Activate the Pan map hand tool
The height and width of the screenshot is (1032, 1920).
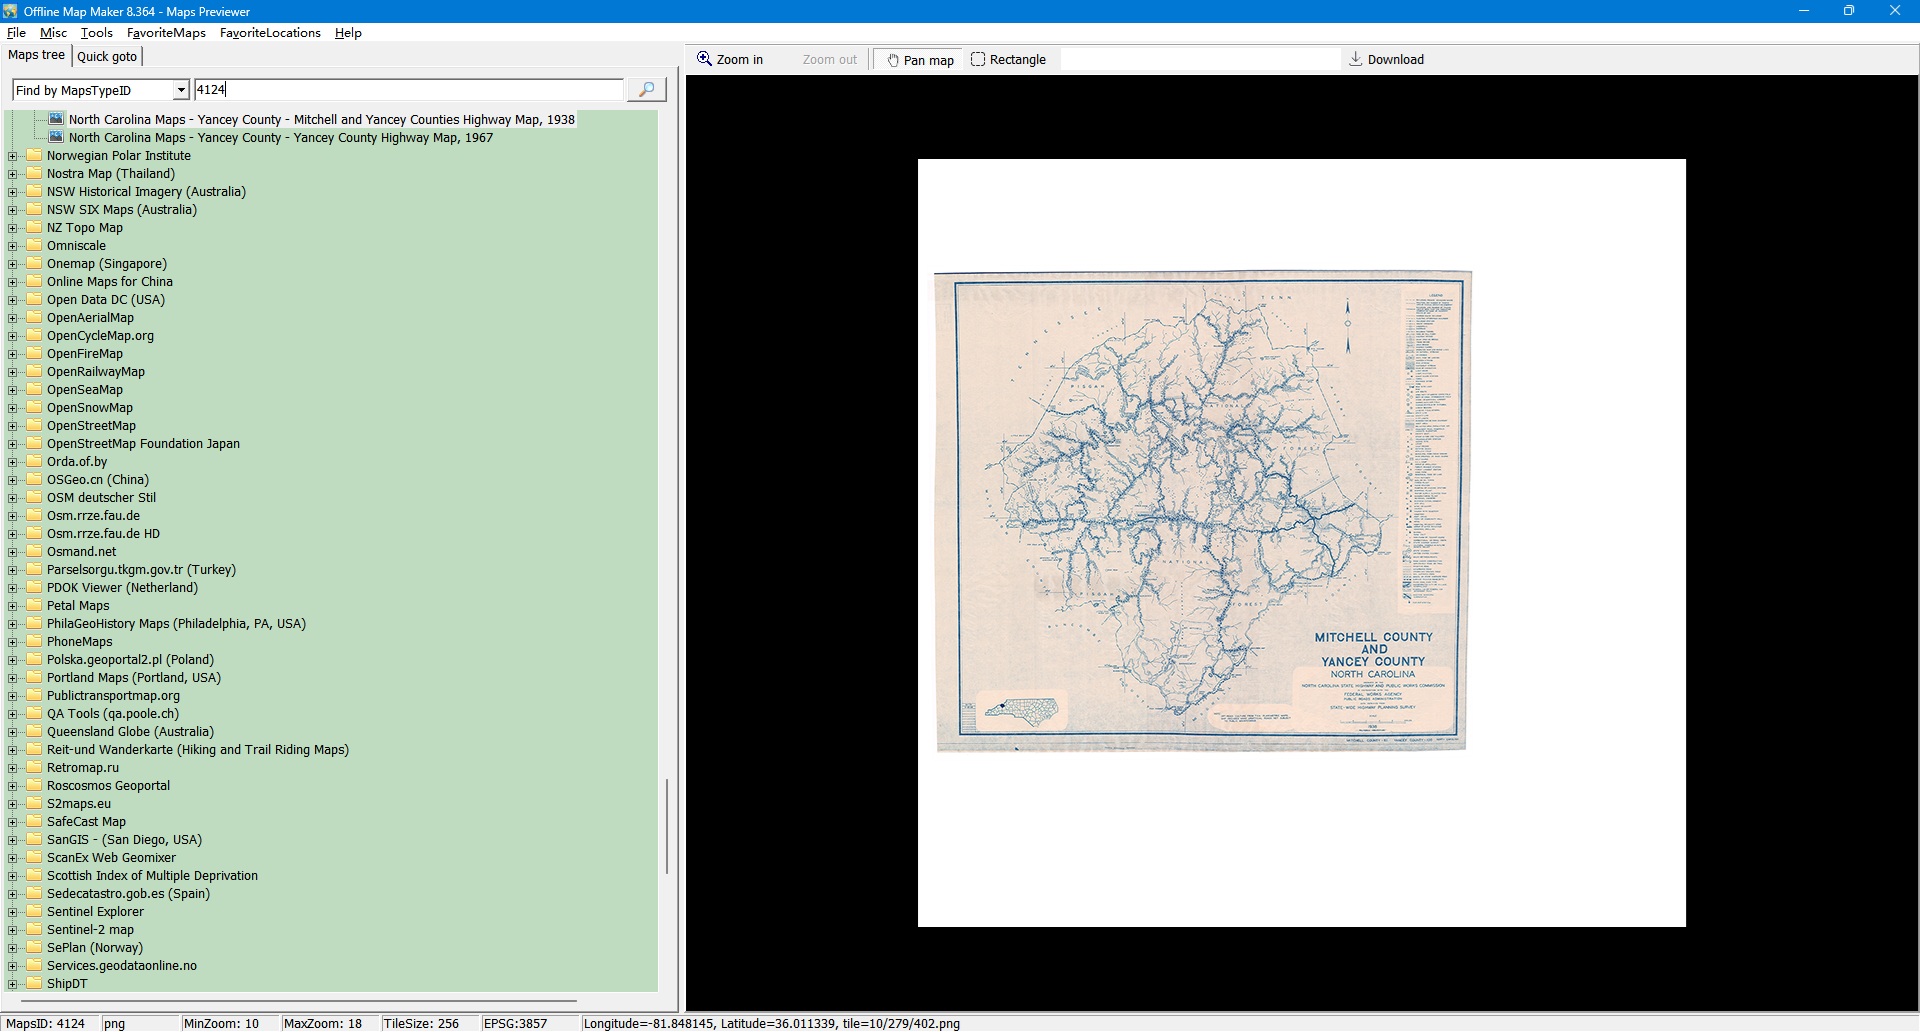[x=920, y=60]
